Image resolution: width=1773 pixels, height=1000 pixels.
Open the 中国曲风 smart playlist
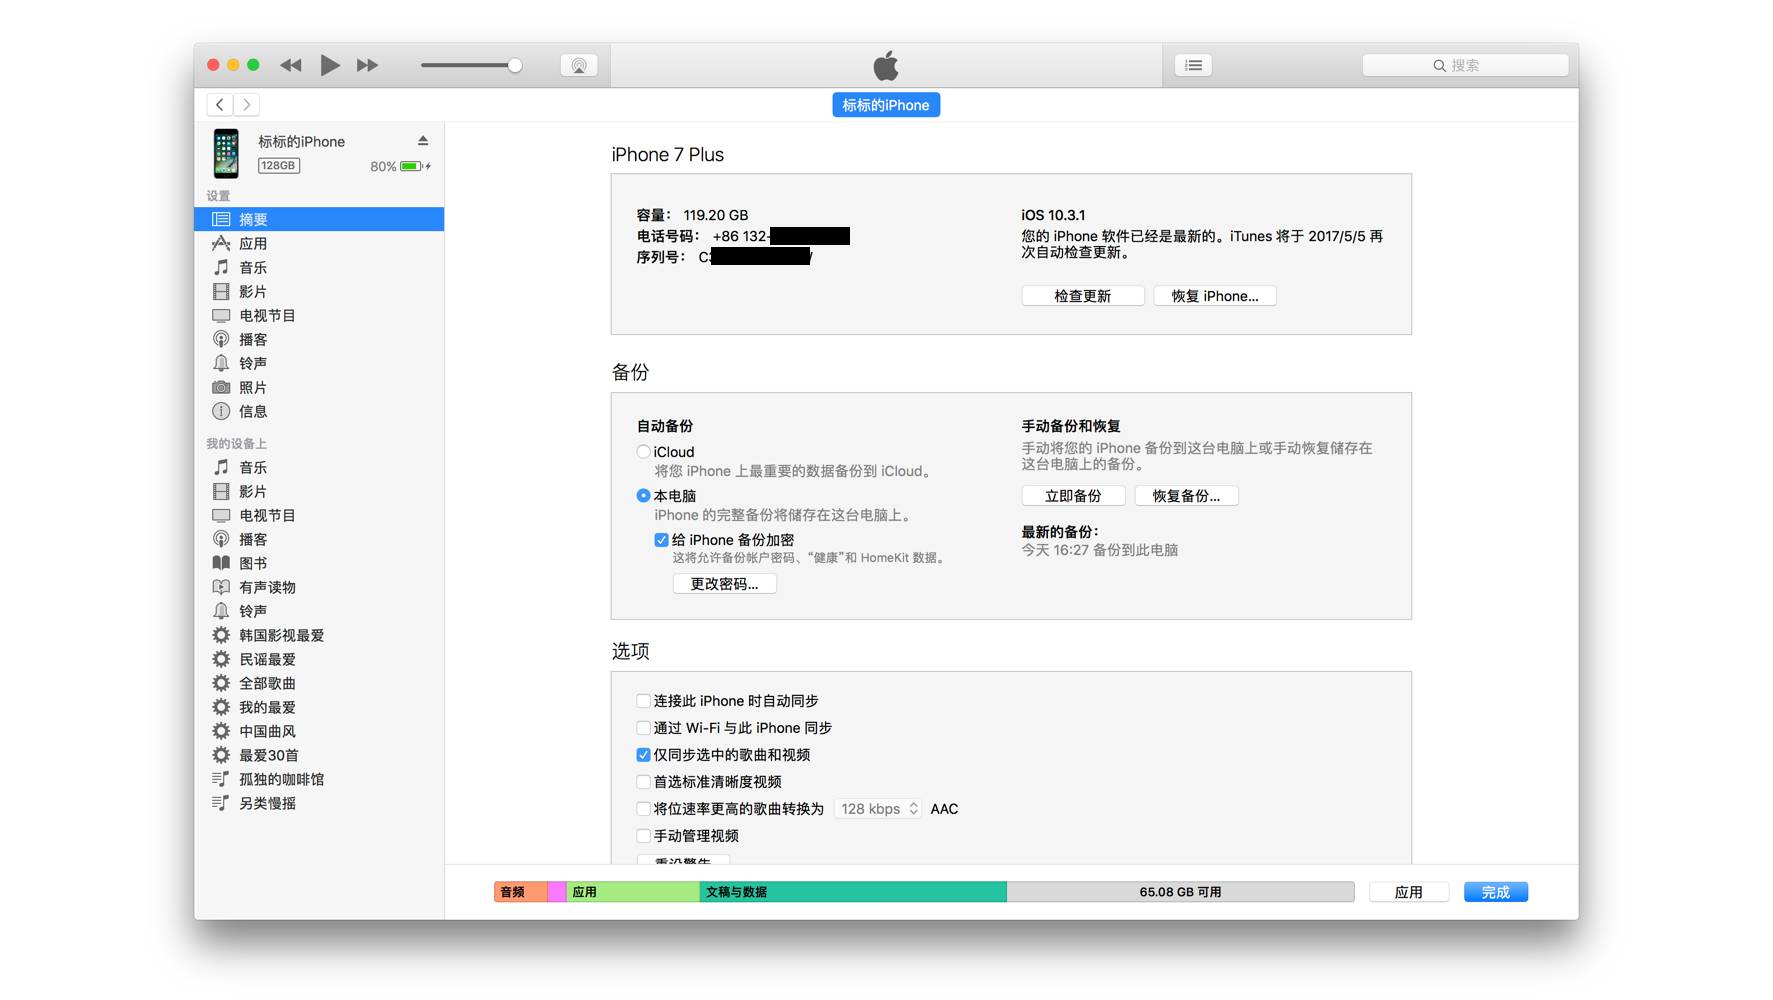point(319,731)
